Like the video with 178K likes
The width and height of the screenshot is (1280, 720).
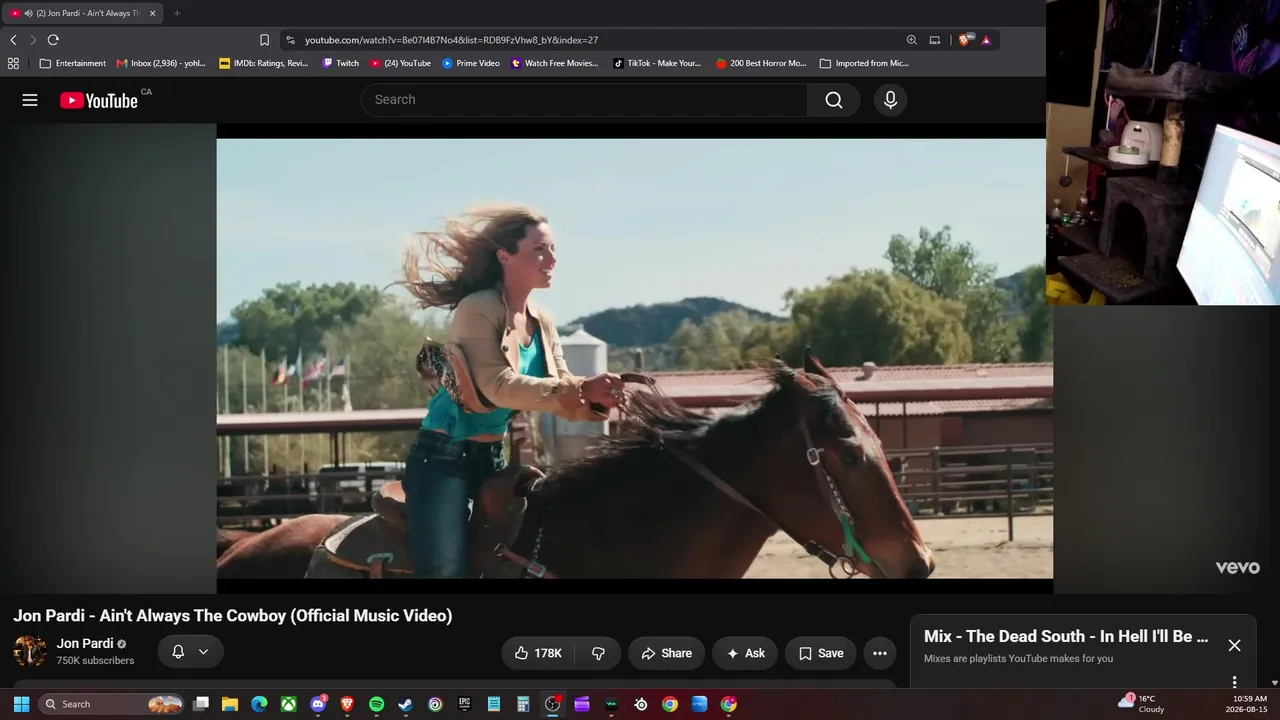click(x=538, y=653)
